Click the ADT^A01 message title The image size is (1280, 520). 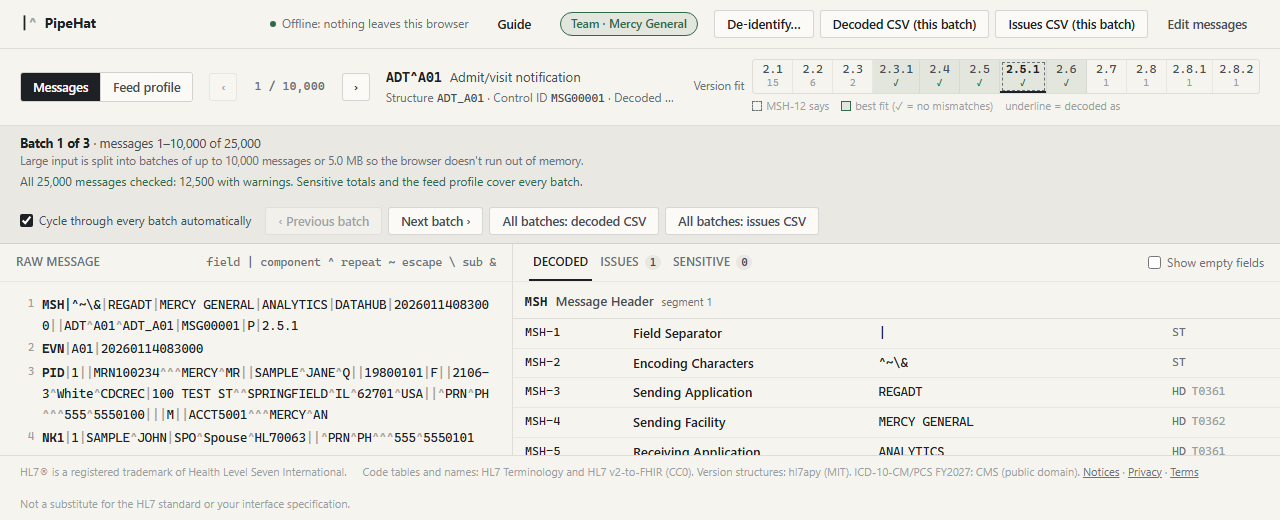tap(414, 77)
